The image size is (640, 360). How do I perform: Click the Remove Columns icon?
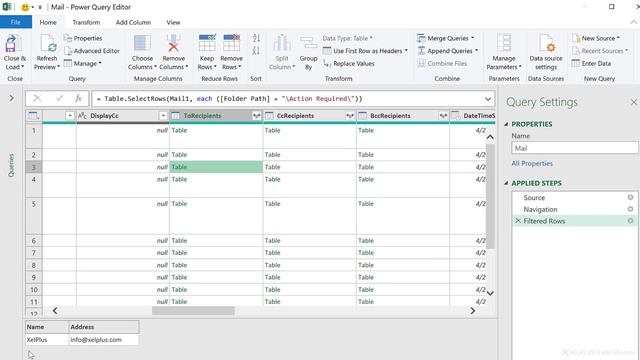pos(173,43)
